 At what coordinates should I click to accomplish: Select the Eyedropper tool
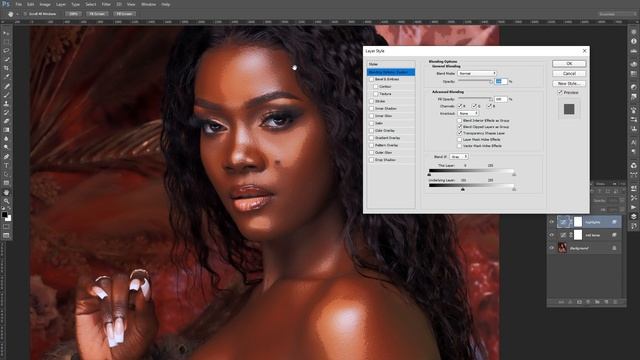(6, 77)
